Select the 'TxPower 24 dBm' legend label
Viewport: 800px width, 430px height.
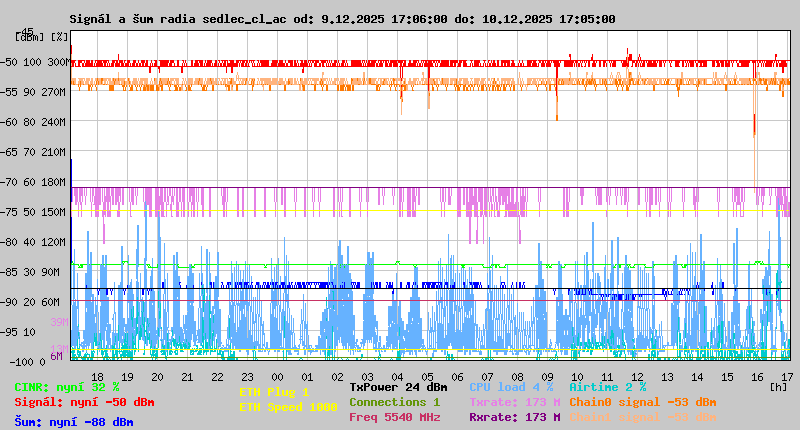click(x=398, y=387)
